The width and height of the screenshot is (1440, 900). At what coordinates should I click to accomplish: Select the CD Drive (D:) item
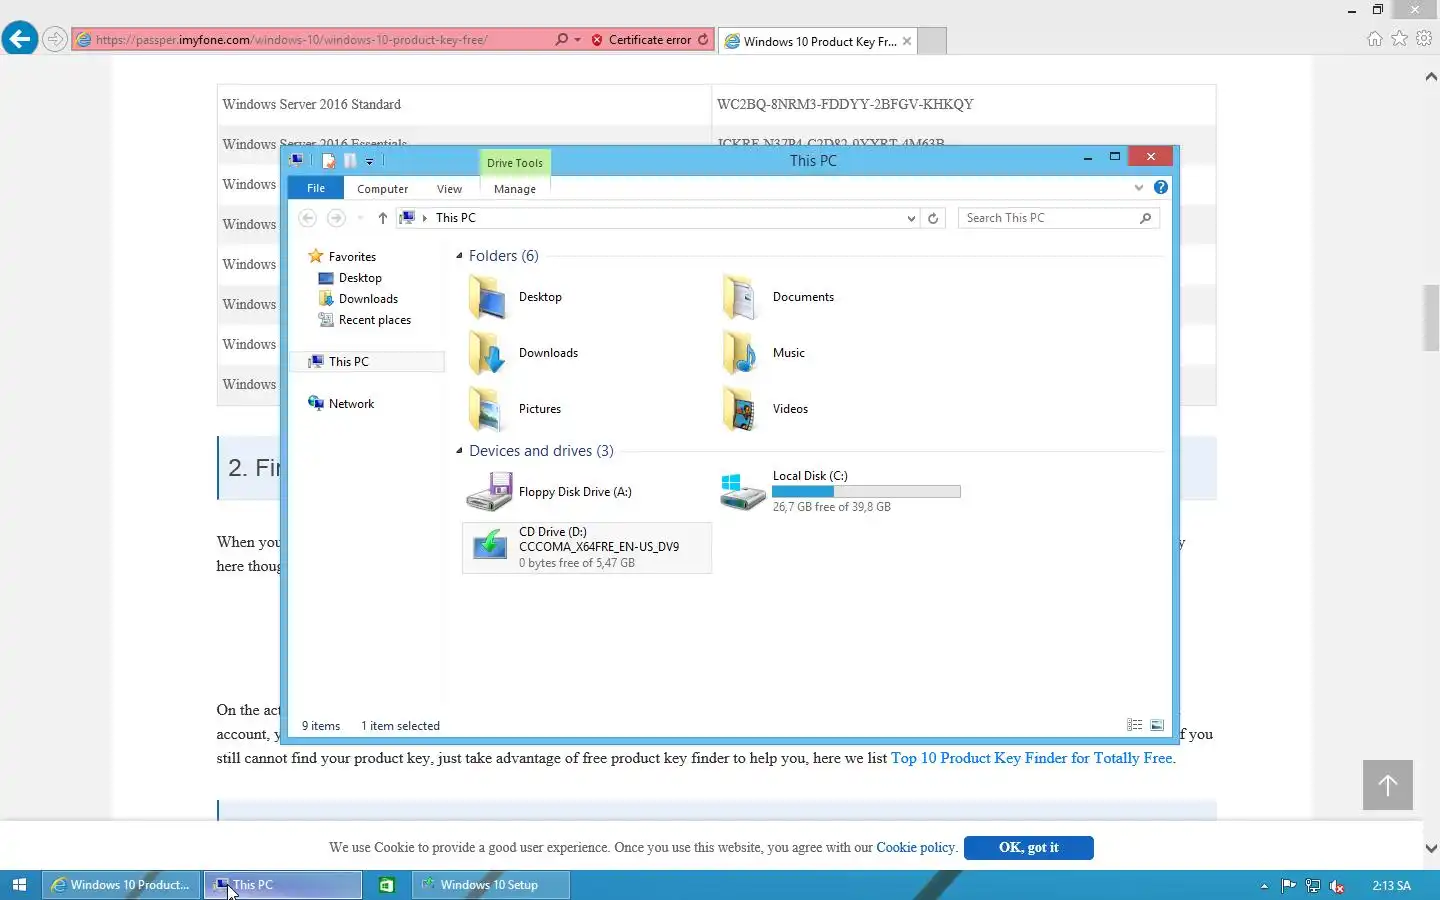[587, 547]
